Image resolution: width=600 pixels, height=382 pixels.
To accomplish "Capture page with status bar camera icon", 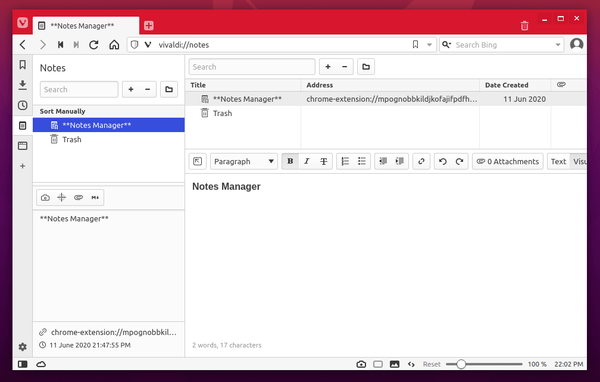I will point(361,364).
